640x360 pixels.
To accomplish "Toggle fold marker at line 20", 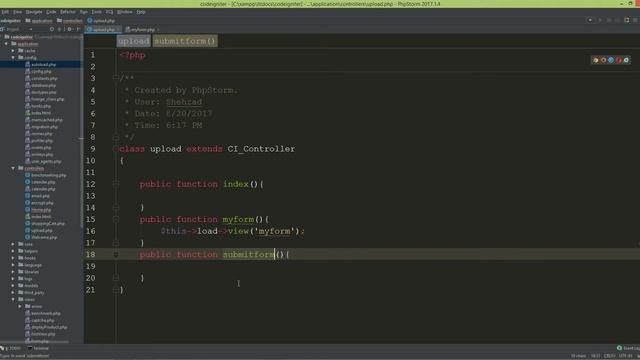I will click(x=116, y=278).
